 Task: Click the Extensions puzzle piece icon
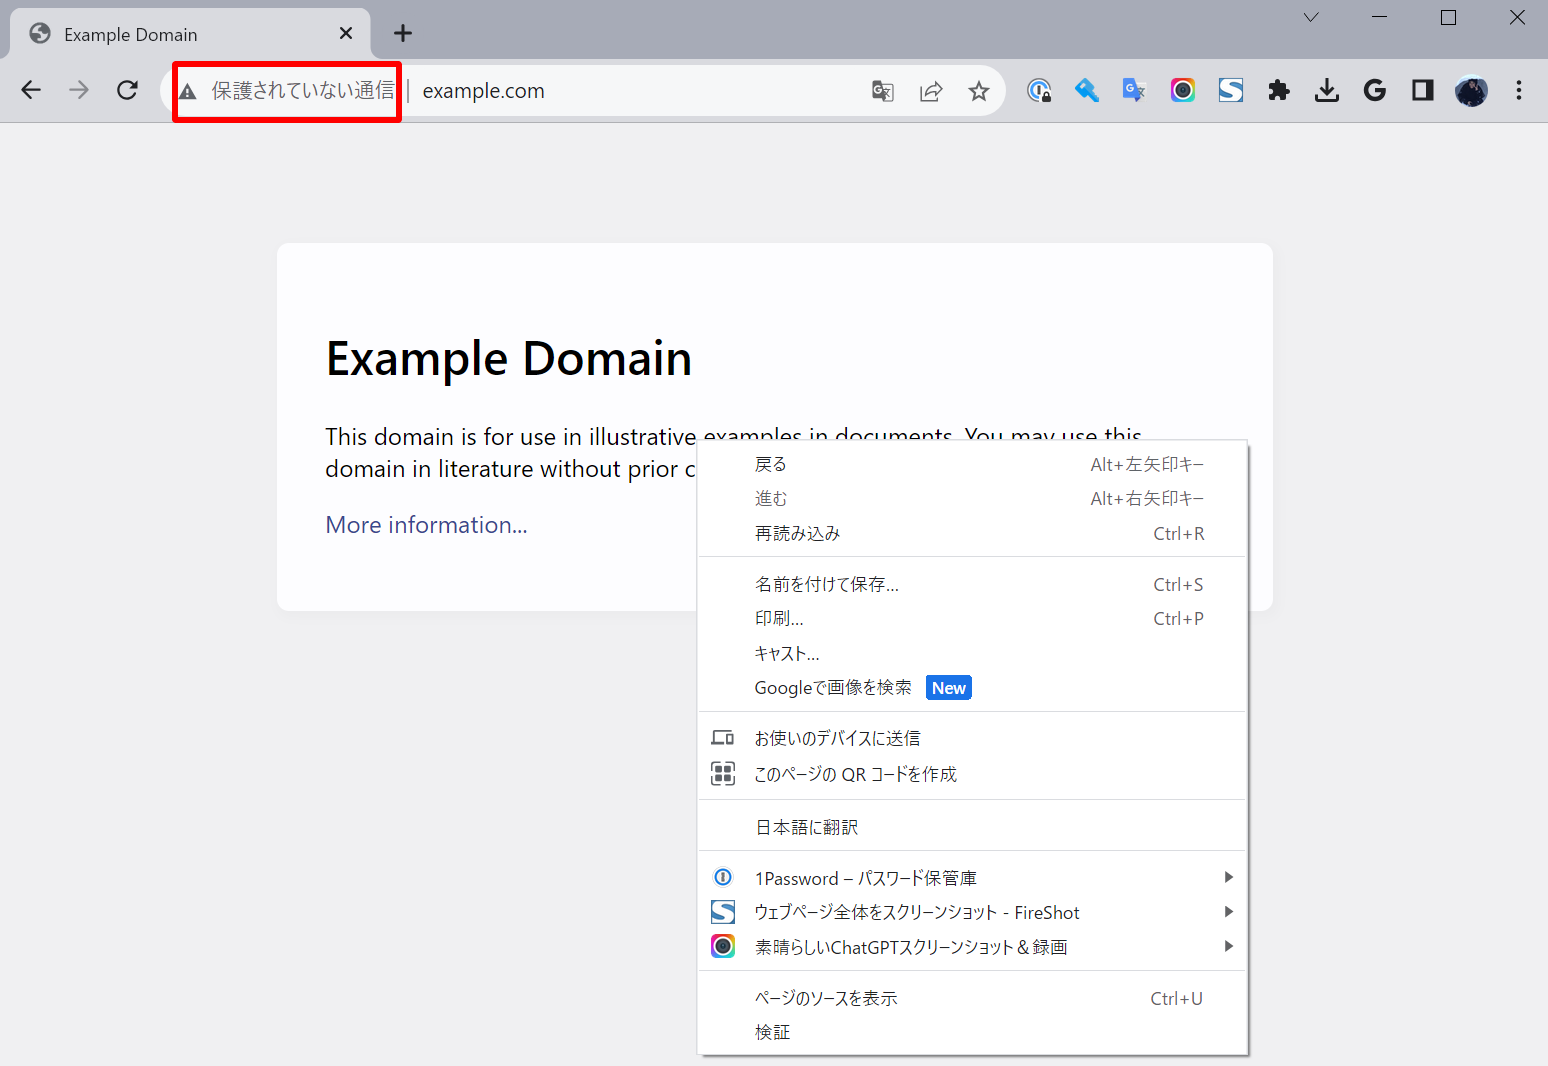click(1278, 90)
